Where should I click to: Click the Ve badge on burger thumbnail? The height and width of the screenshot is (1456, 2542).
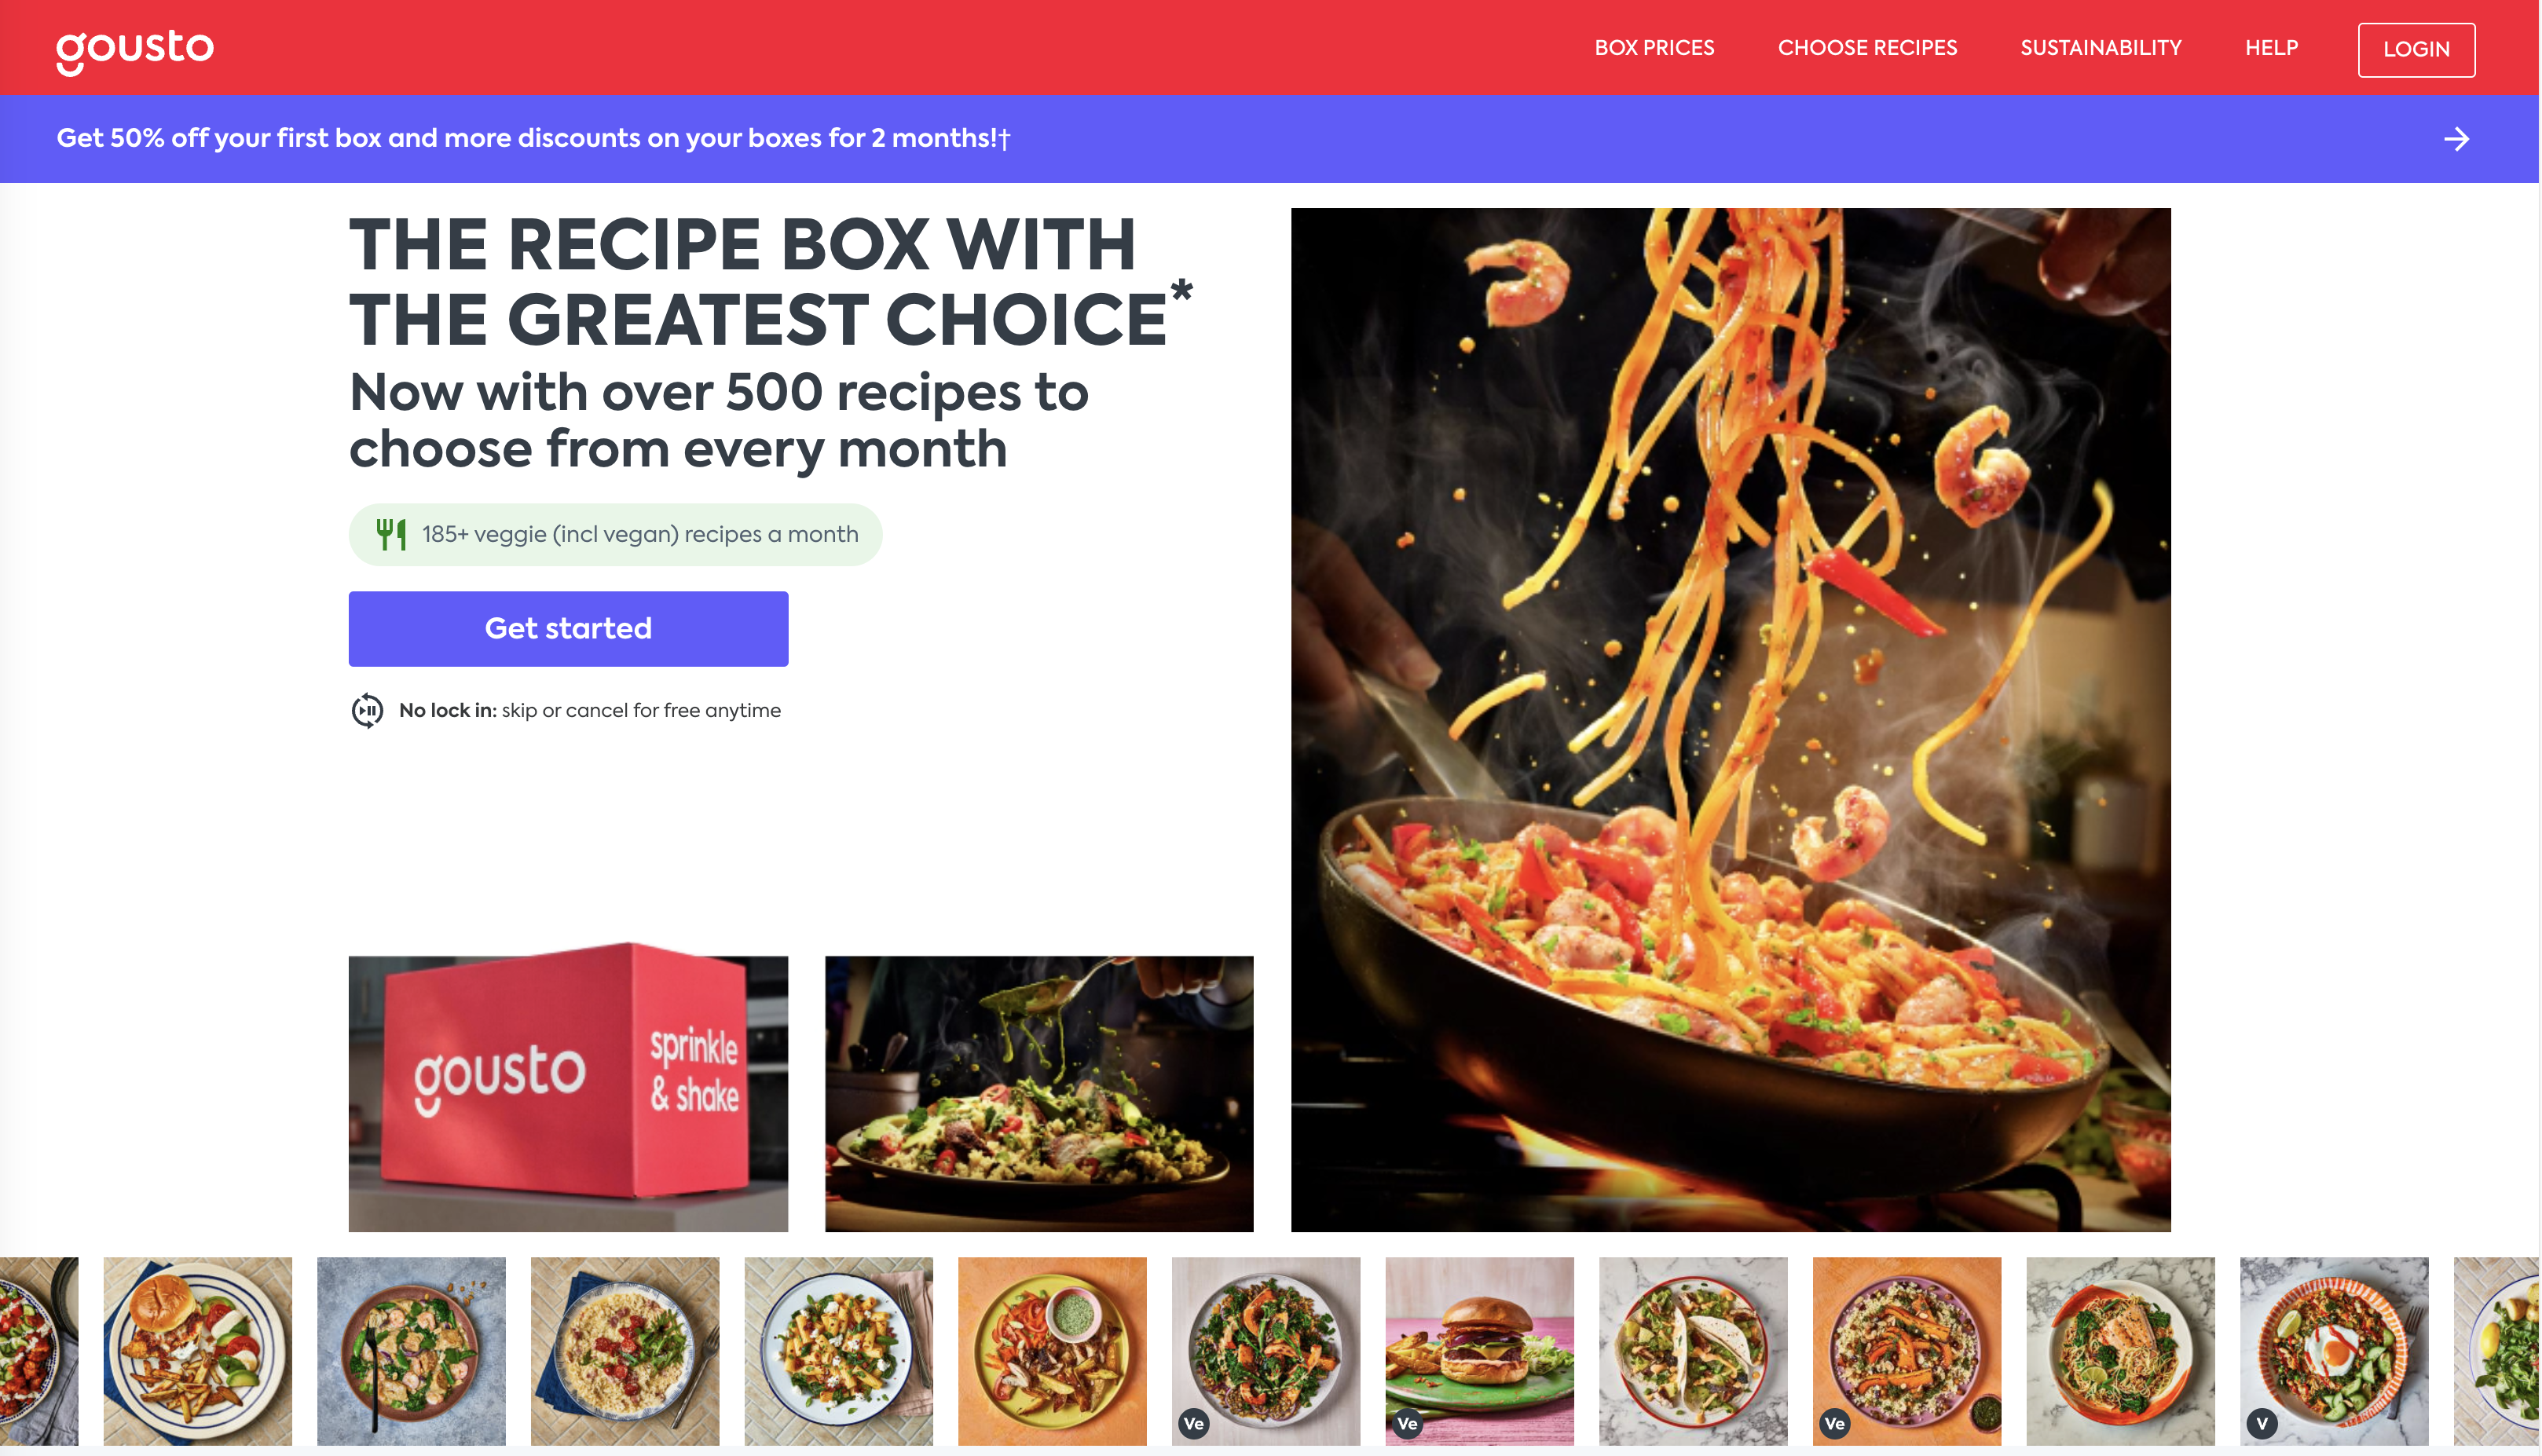coord(1407,1423)
